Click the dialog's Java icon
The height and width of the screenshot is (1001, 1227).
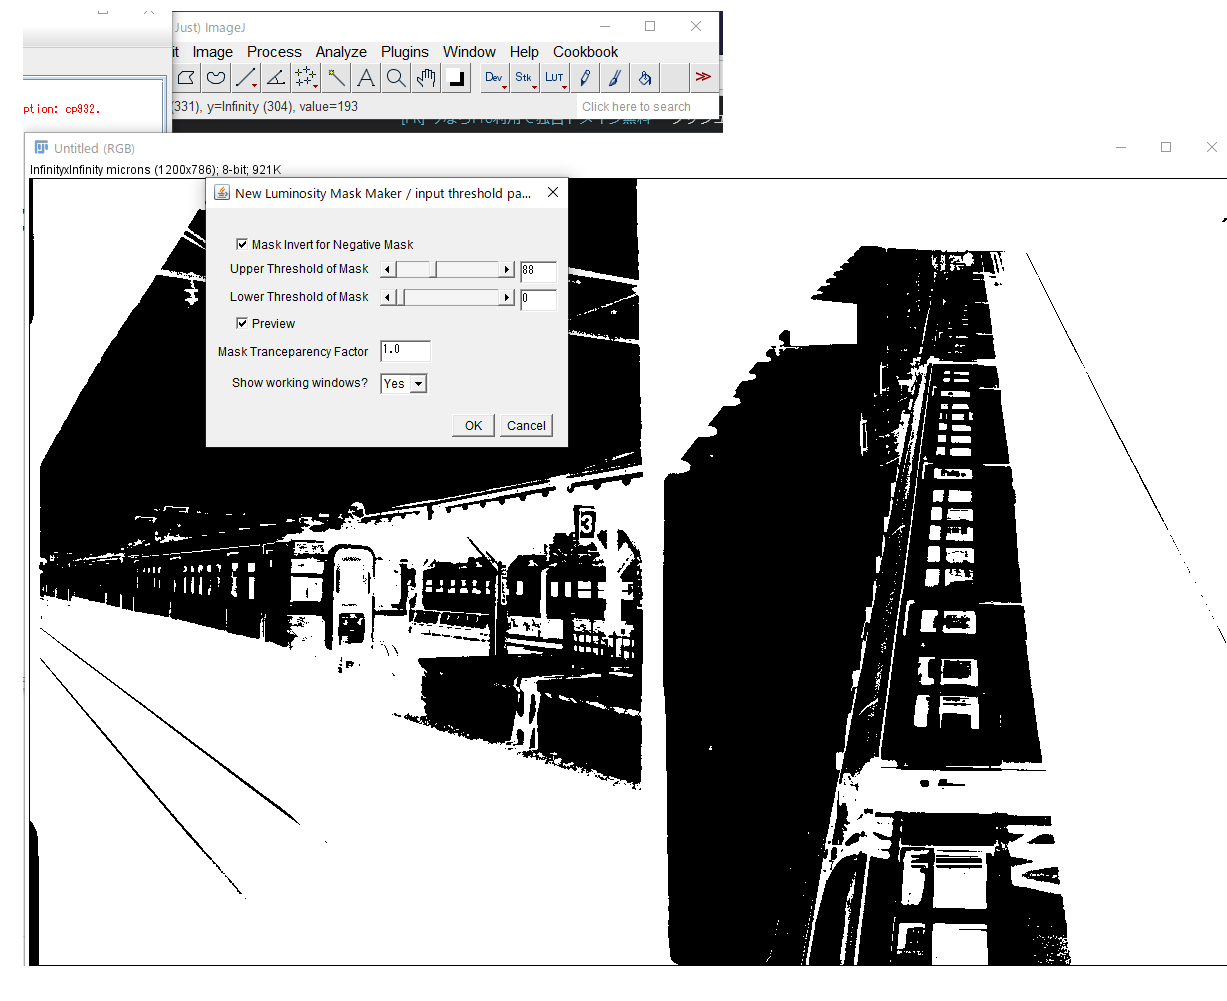coord(222,193)
